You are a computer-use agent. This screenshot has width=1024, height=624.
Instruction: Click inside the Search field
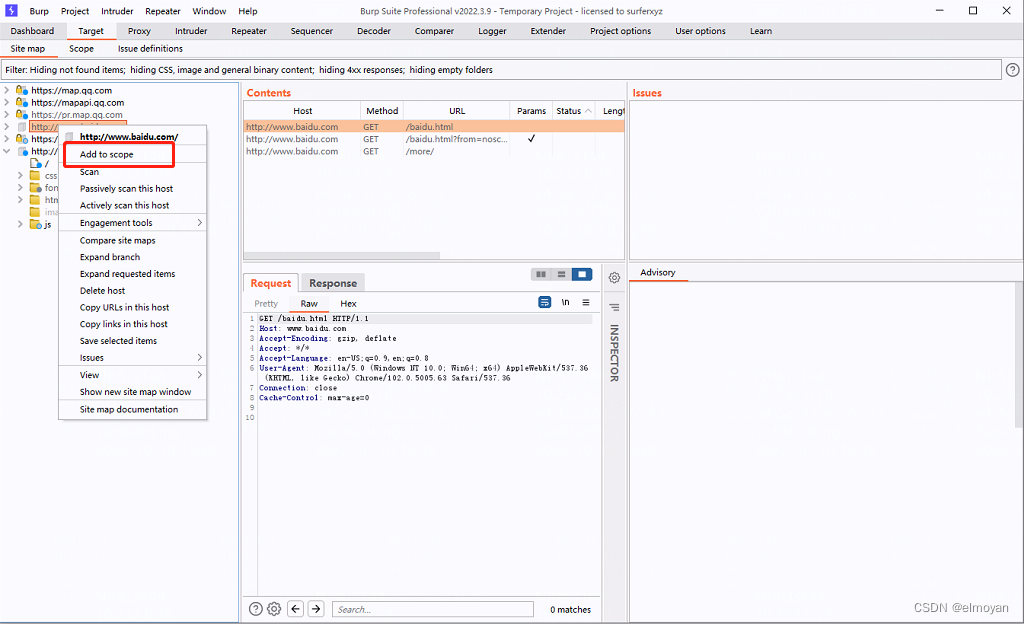click(432, 608)
